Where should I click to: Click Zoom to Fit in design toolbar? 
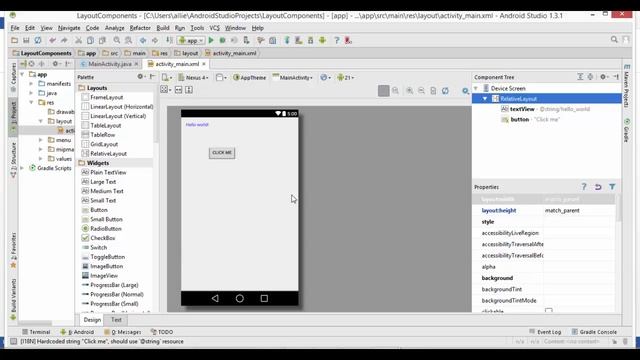[x=384, y=91]
